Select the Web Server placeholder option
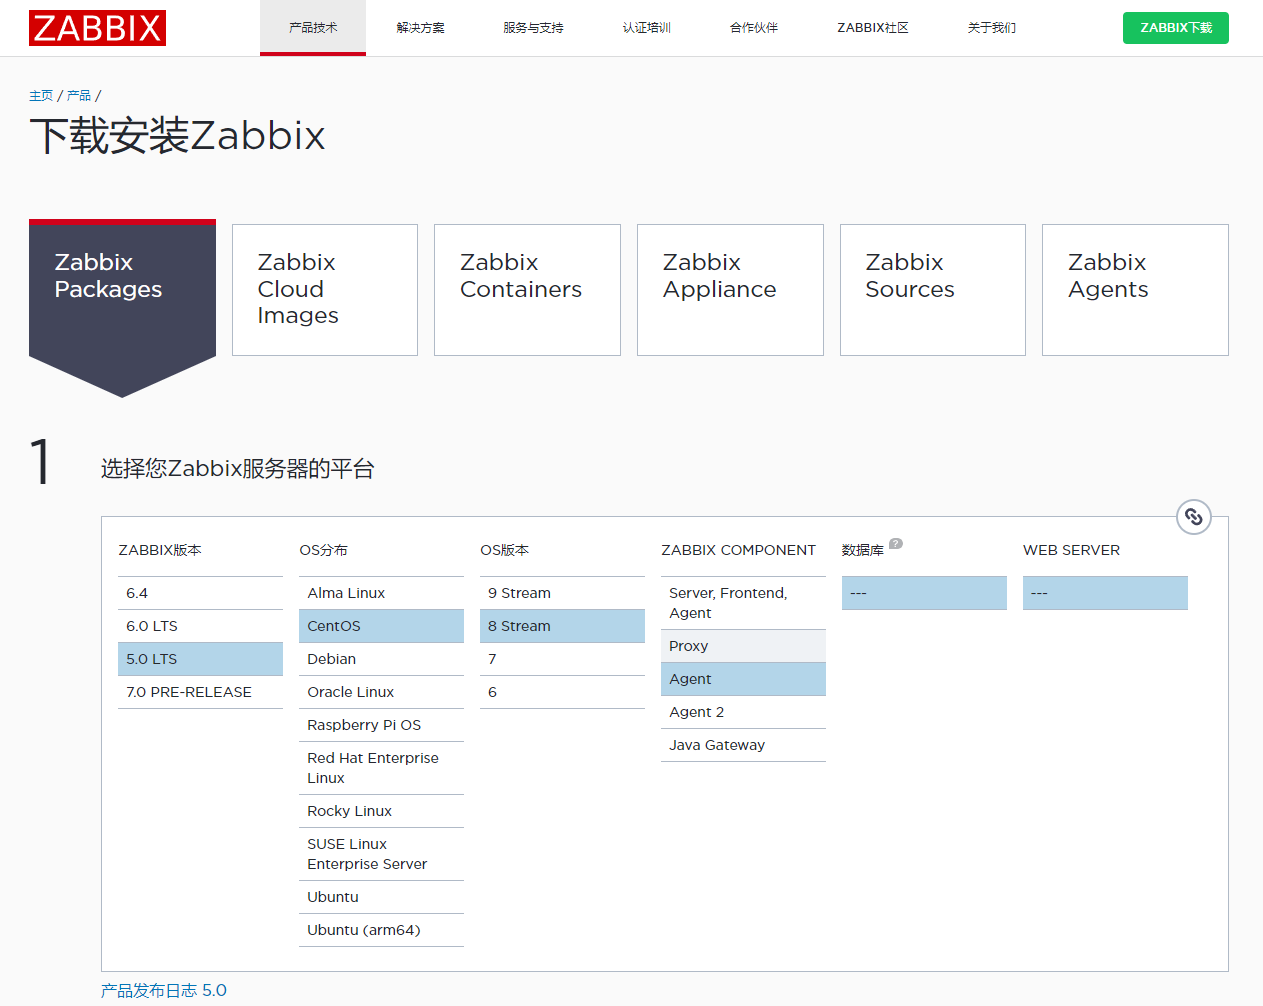The height and width of the screenshot is (1006, 1263). tap(1104, 593)
